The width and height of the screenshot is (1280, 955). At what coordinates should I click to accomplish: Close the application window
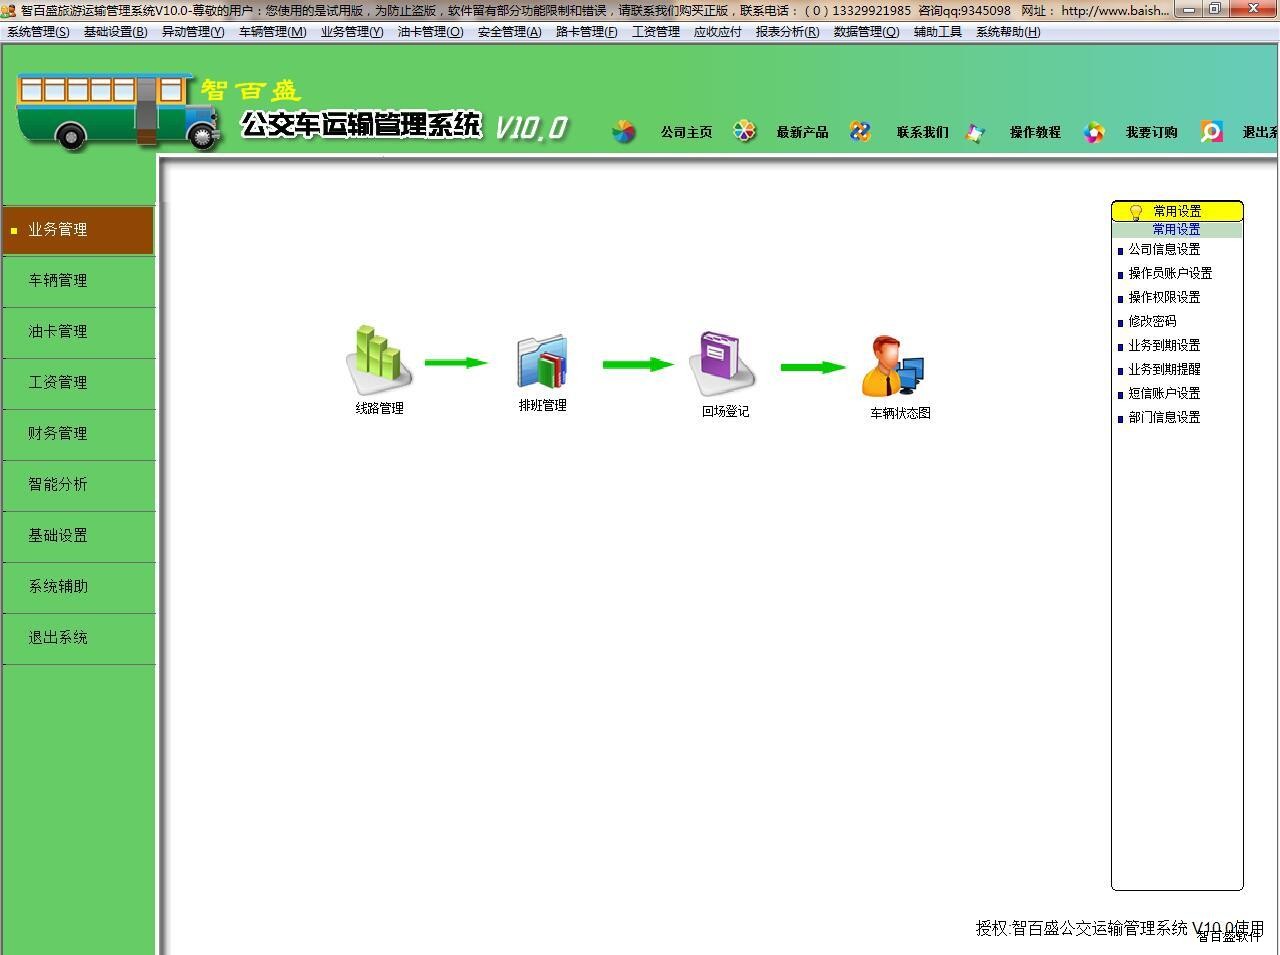click(1253, 9)
